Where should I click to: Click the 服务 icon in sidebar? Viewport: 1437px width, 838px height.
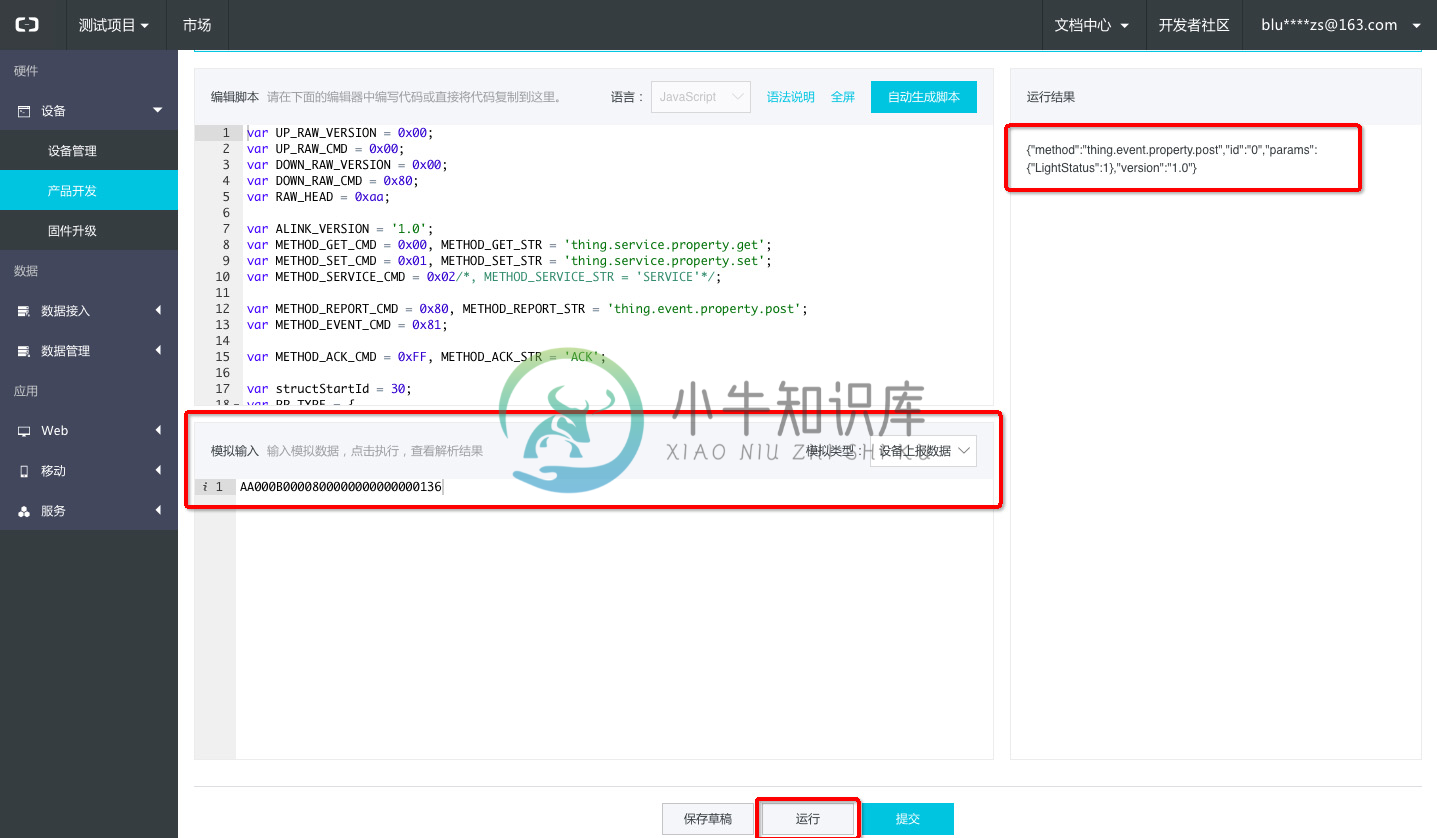[24, 511]
